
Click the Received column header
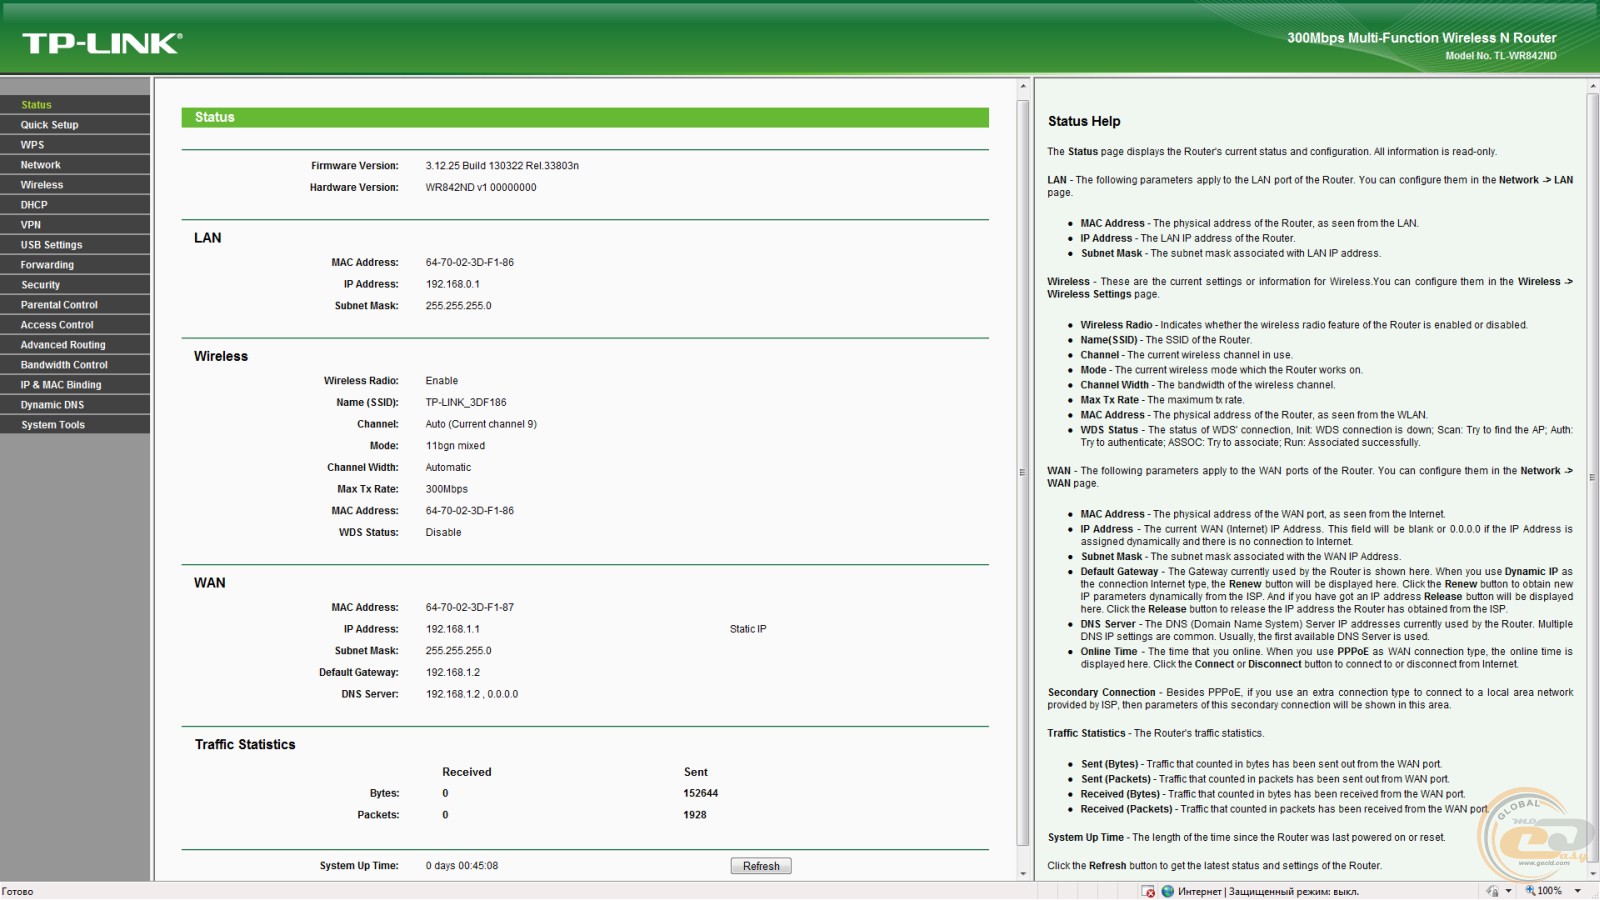(467, 773)
